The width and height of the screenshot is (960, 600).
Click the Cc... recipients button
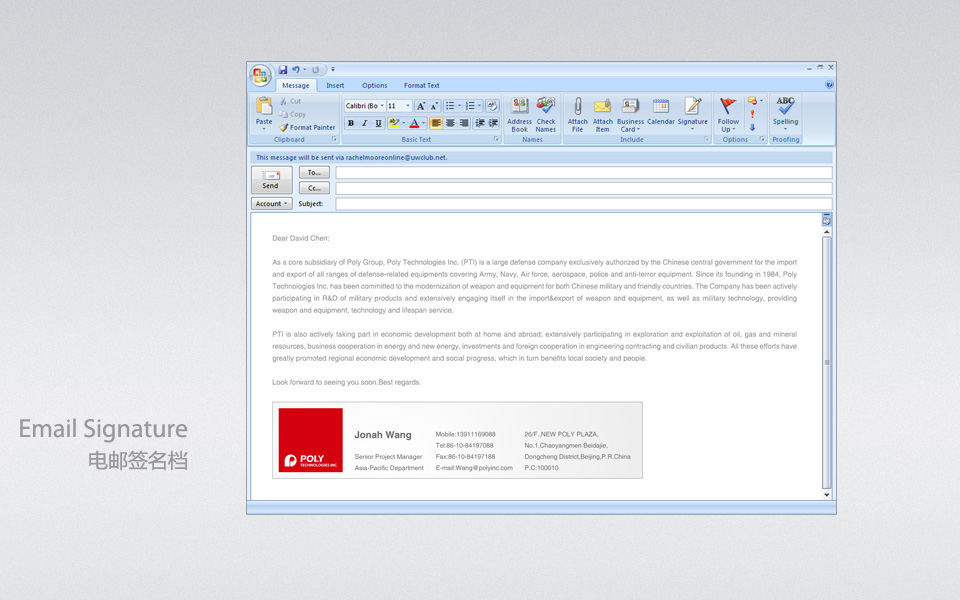point(314,188)
